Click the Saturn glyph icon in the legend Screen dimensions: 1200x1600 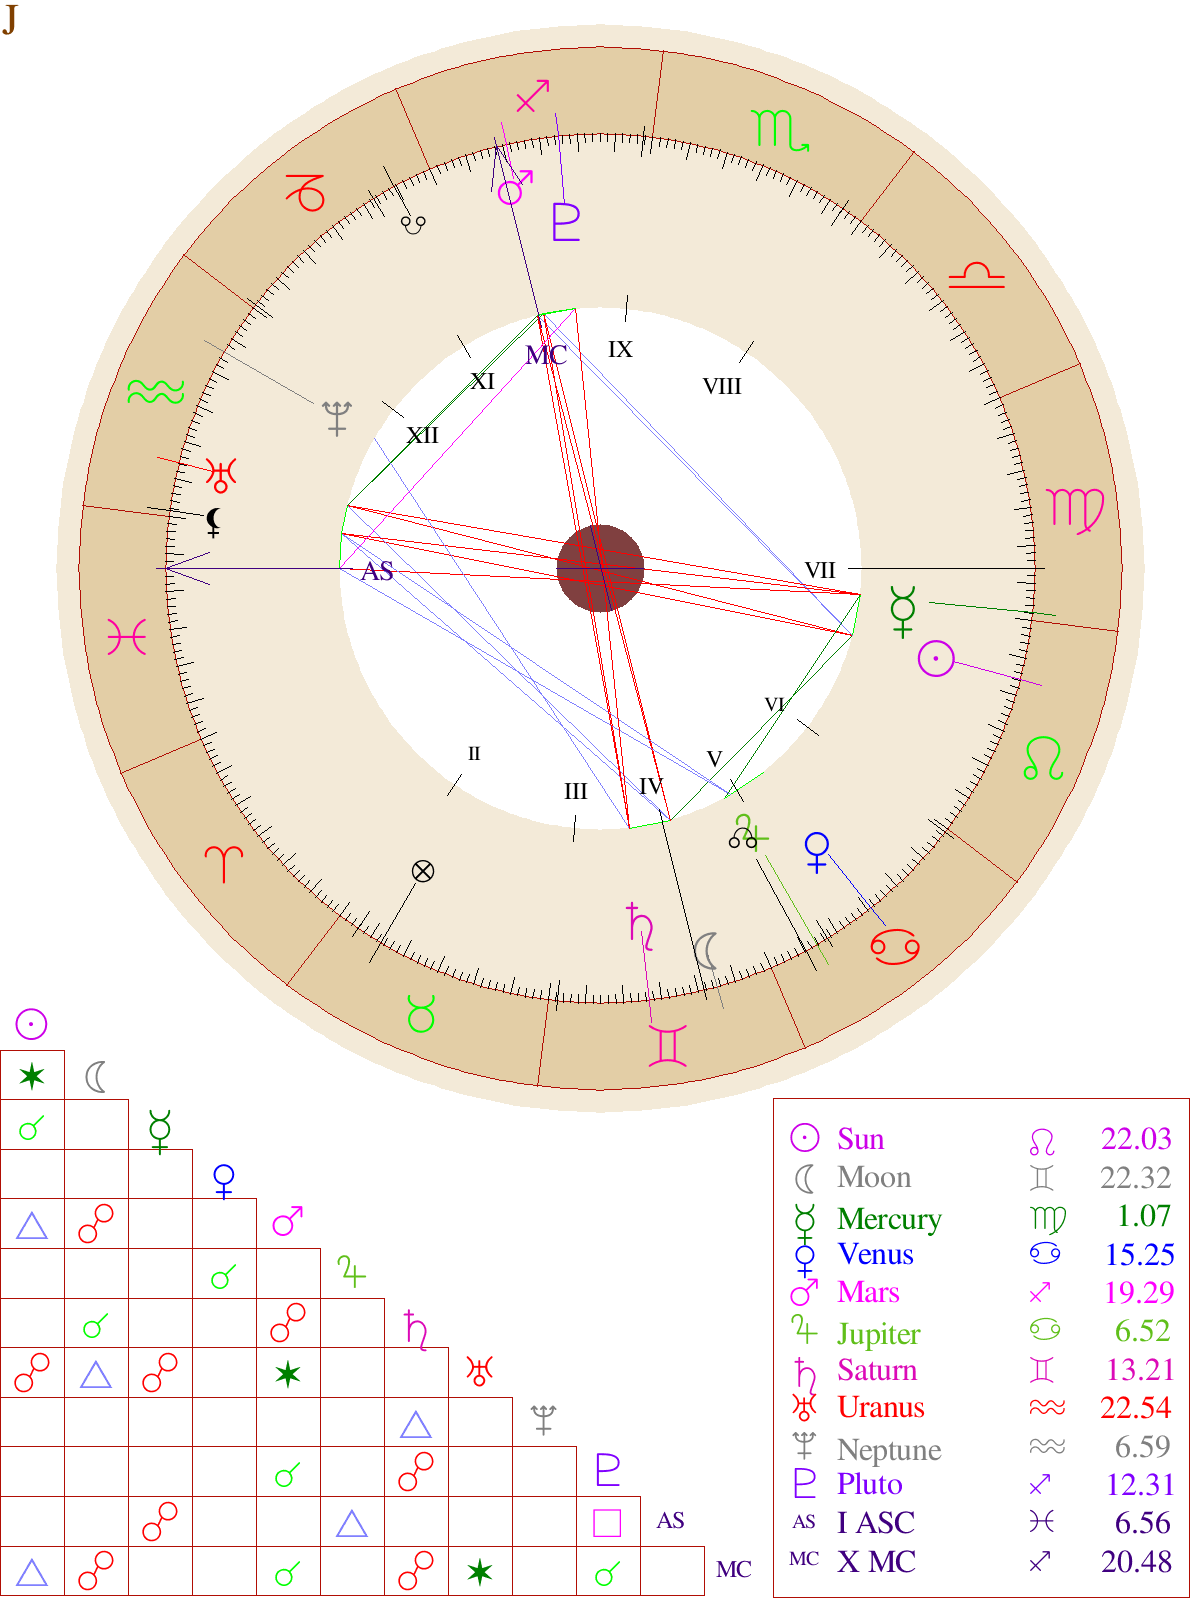[805, 1372]
